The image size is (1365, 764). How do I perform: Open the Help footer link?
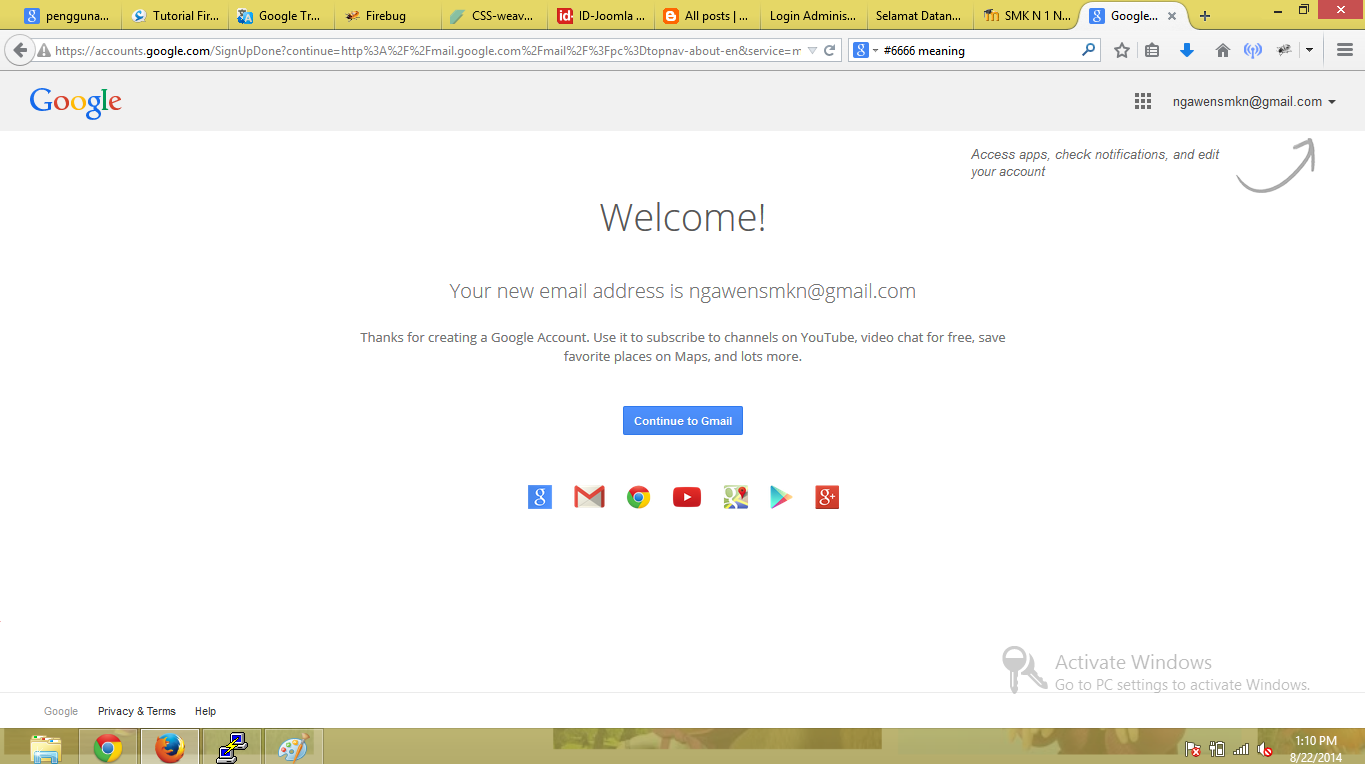click(x=205, y=711)
